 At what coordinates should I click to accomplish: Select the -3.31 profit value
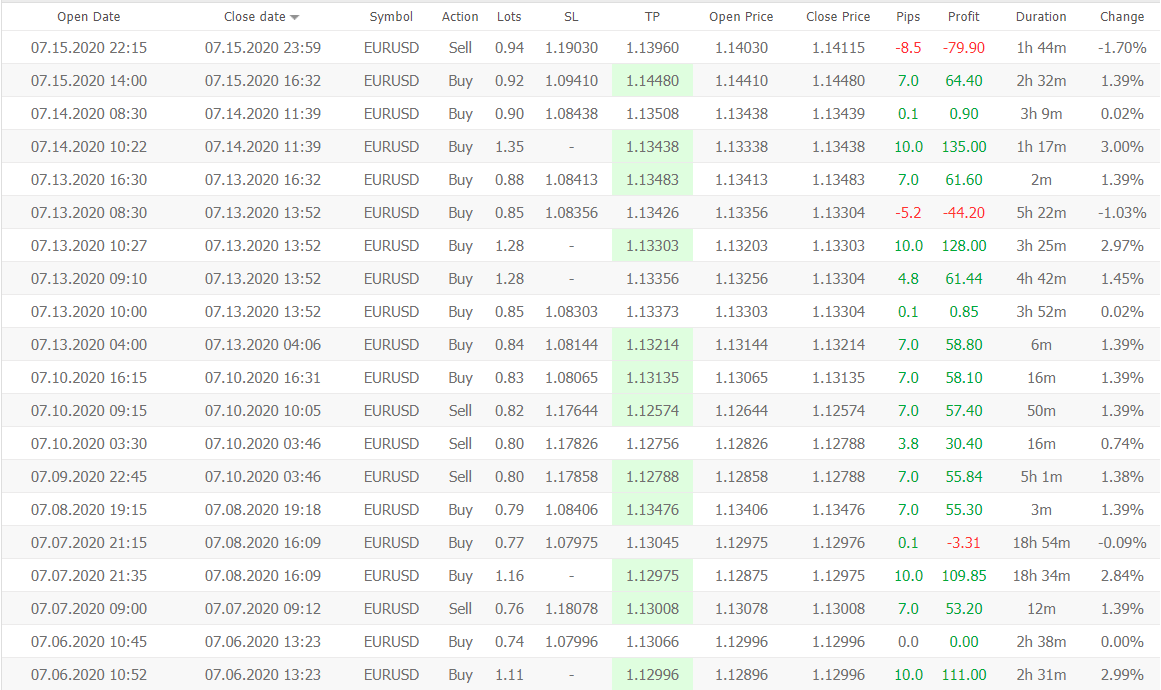point(963,543)
